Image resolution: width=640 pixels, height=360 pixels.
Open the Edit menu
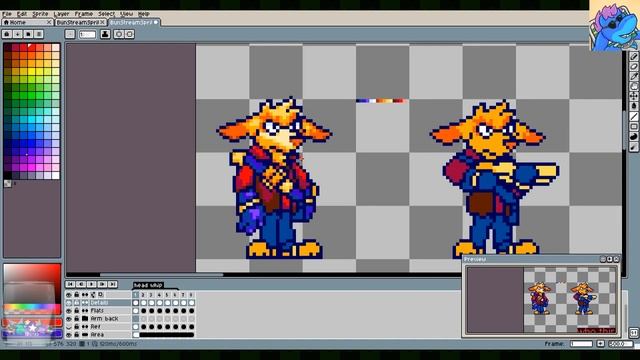22,14
